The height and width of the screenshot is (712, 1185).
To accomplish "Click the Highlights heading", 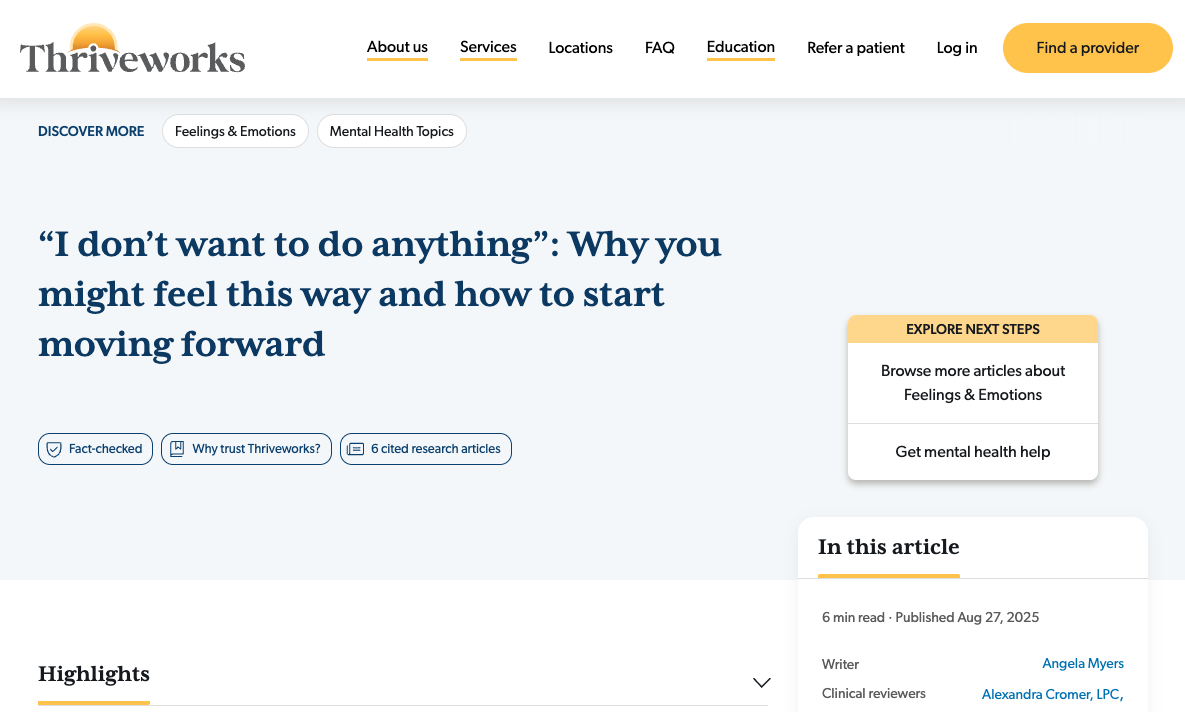I will (94, 674).
